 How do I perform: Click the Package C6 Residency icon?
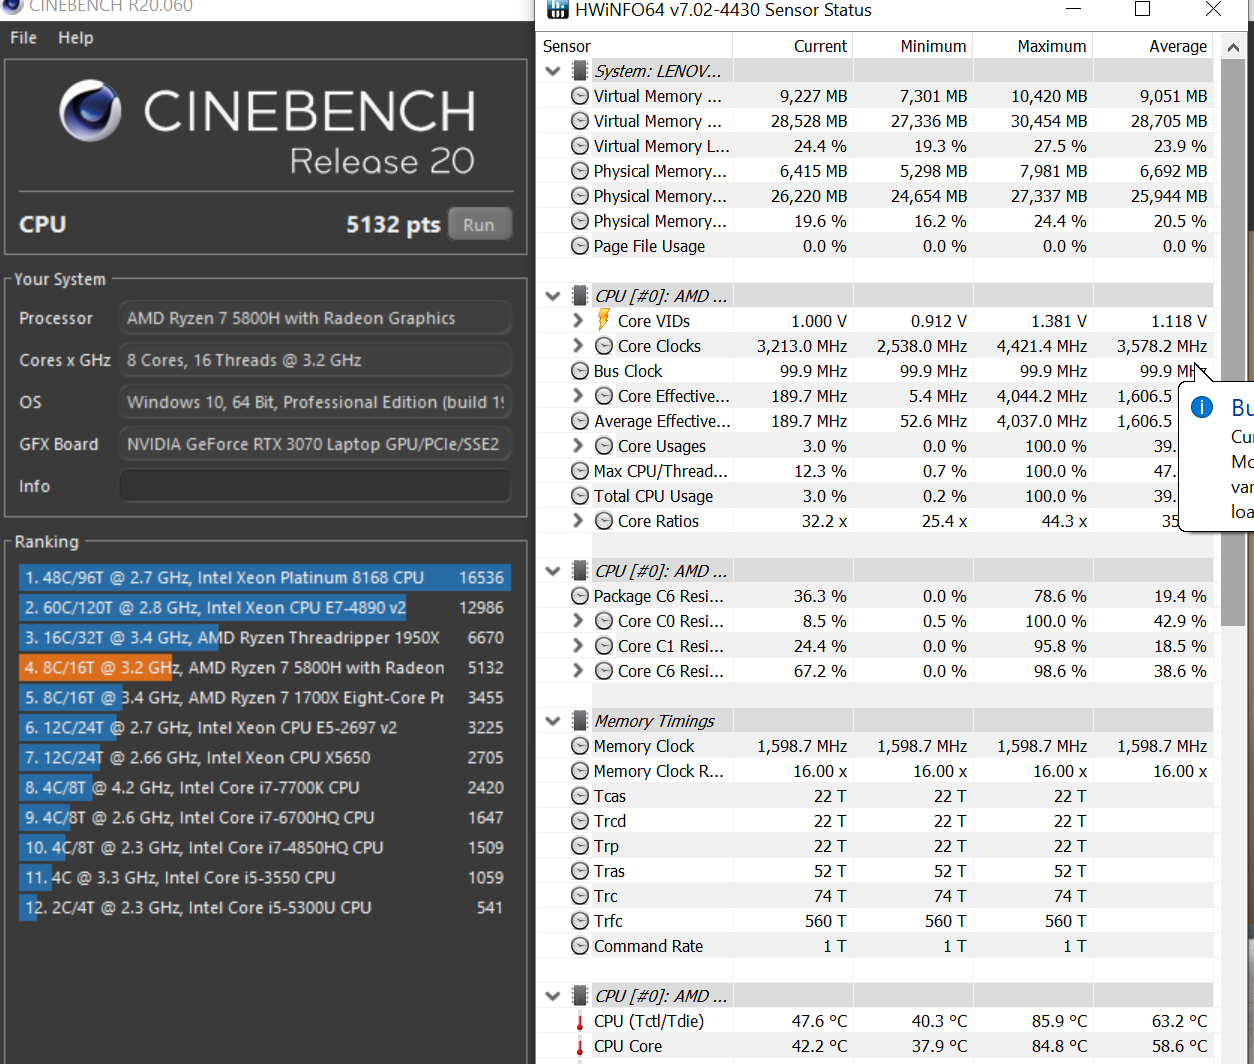[580, 596]
